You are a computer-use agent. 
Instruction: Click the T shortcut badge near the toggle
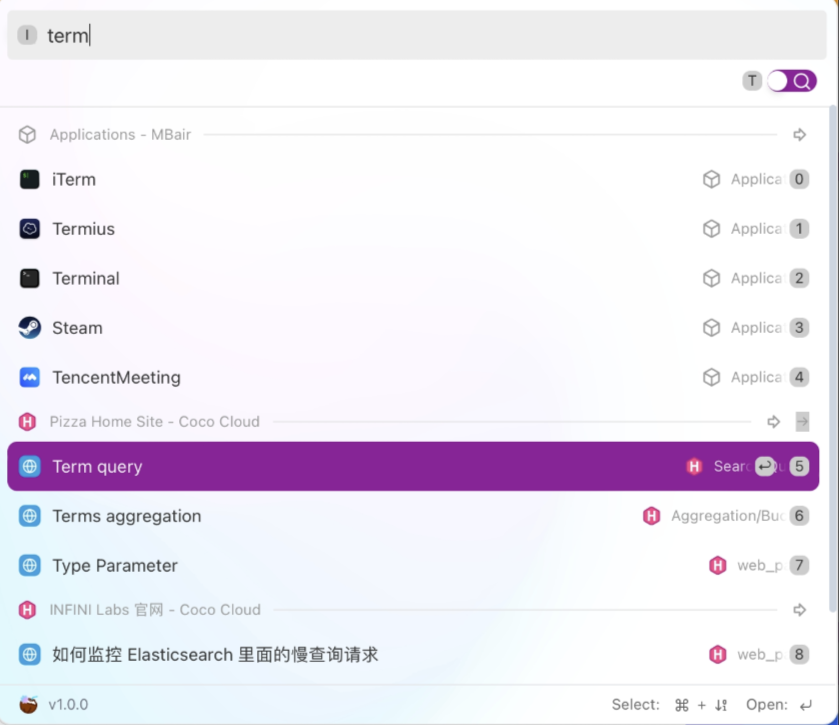pyautogui.click(x=751, y=81)
